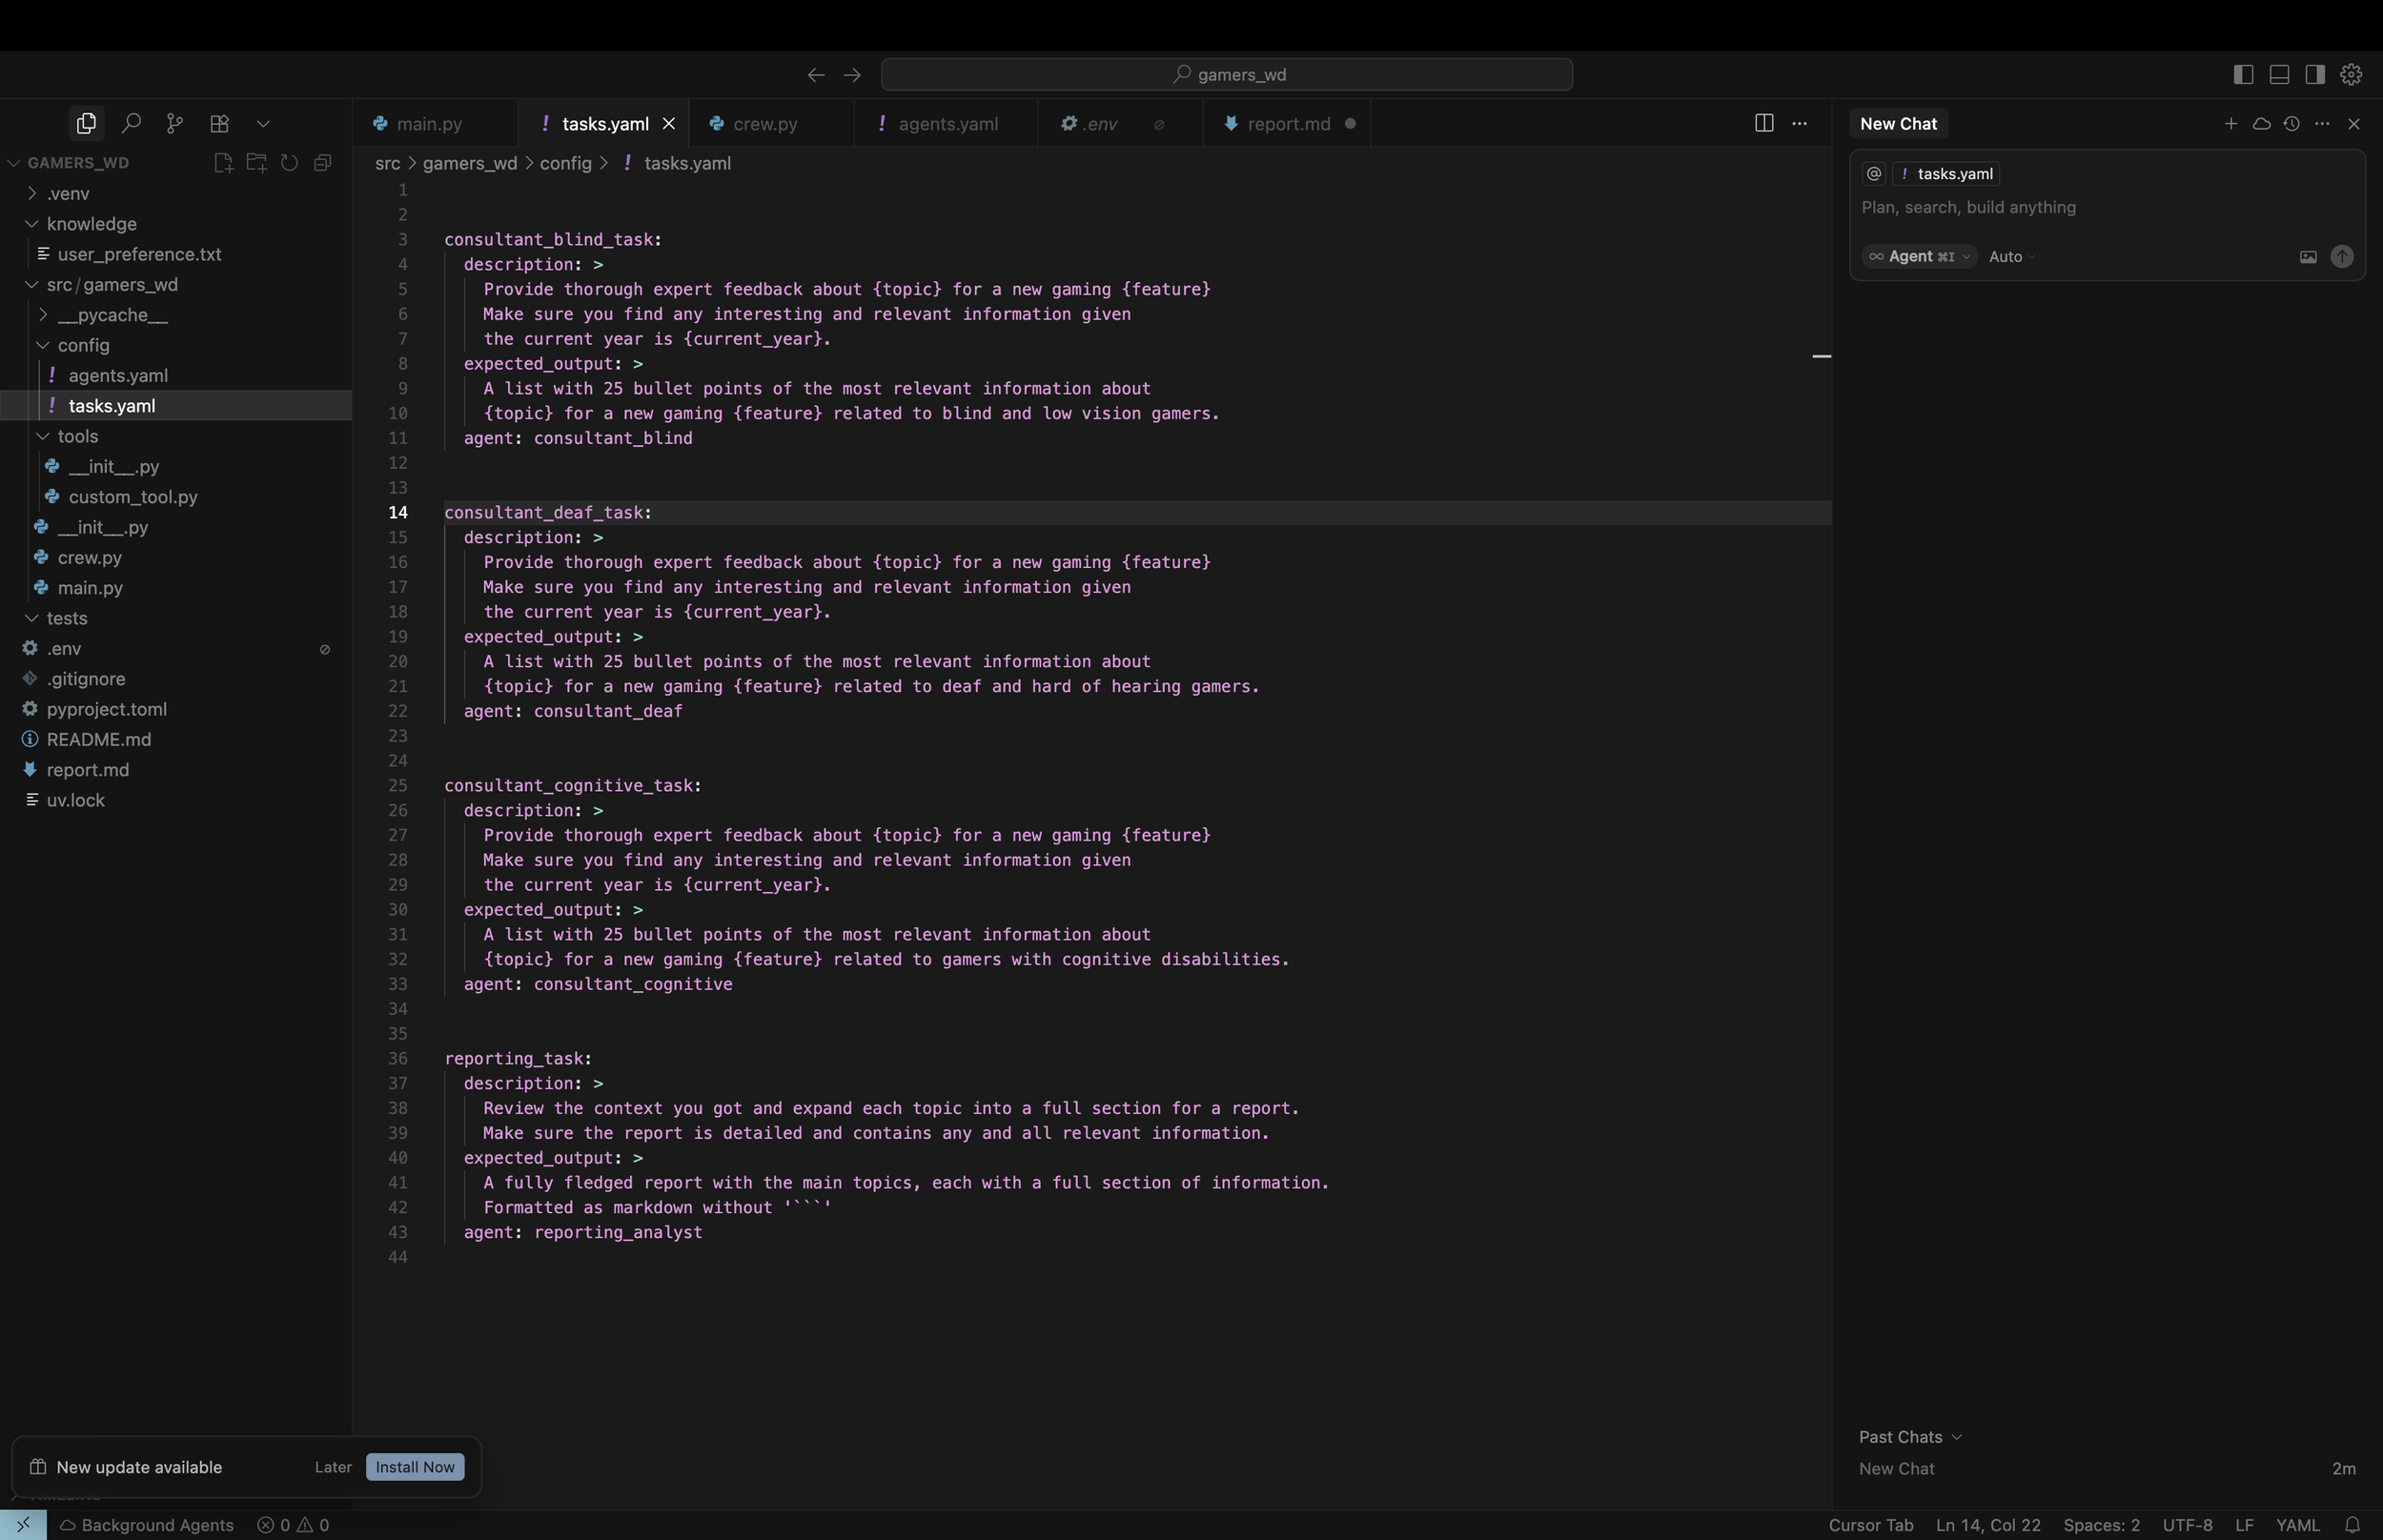Image resolution: width=2383 pixels, height=1540 pixels.
Task: Open the Agent mode dropdown
Action: pos(1919,257)
